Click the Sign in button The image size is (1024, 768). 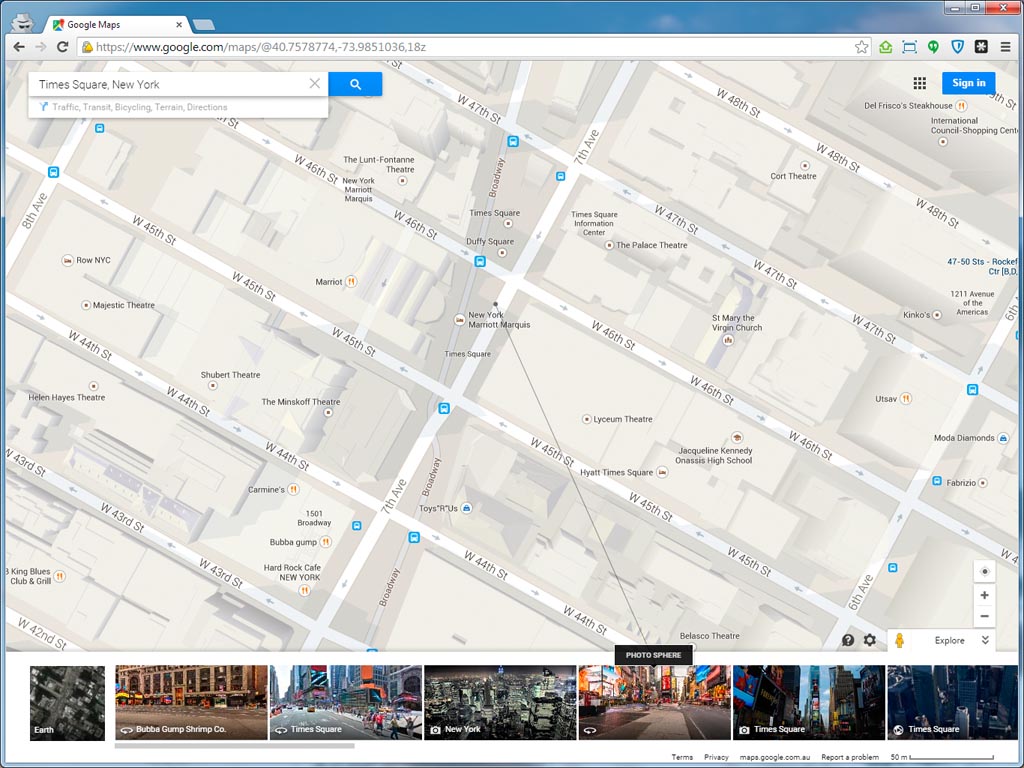point(968,84)
